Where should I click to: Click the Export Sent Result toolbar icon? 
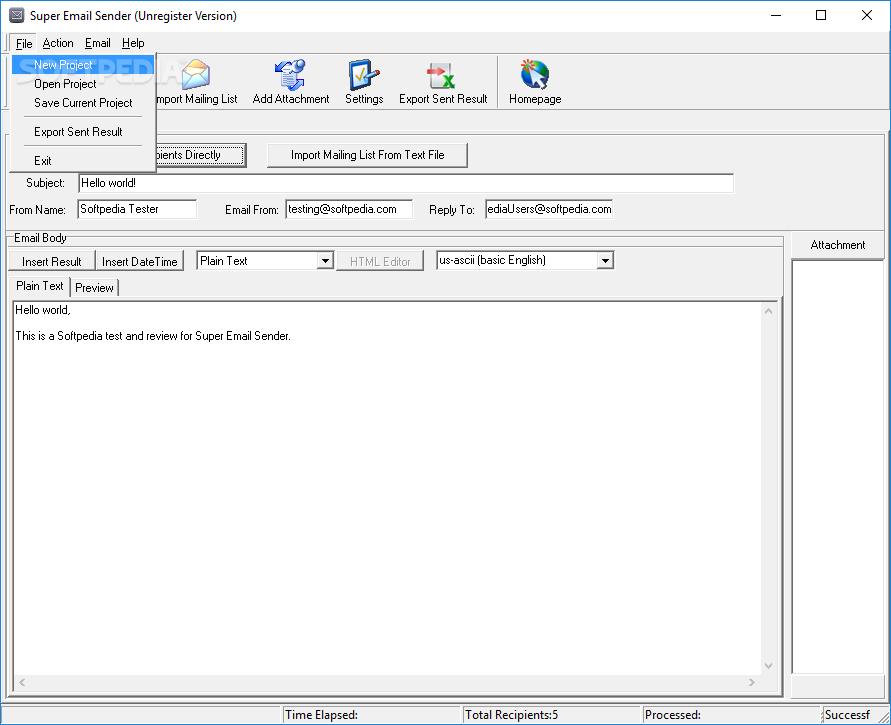pyautogui.click(x=441, y=76)
